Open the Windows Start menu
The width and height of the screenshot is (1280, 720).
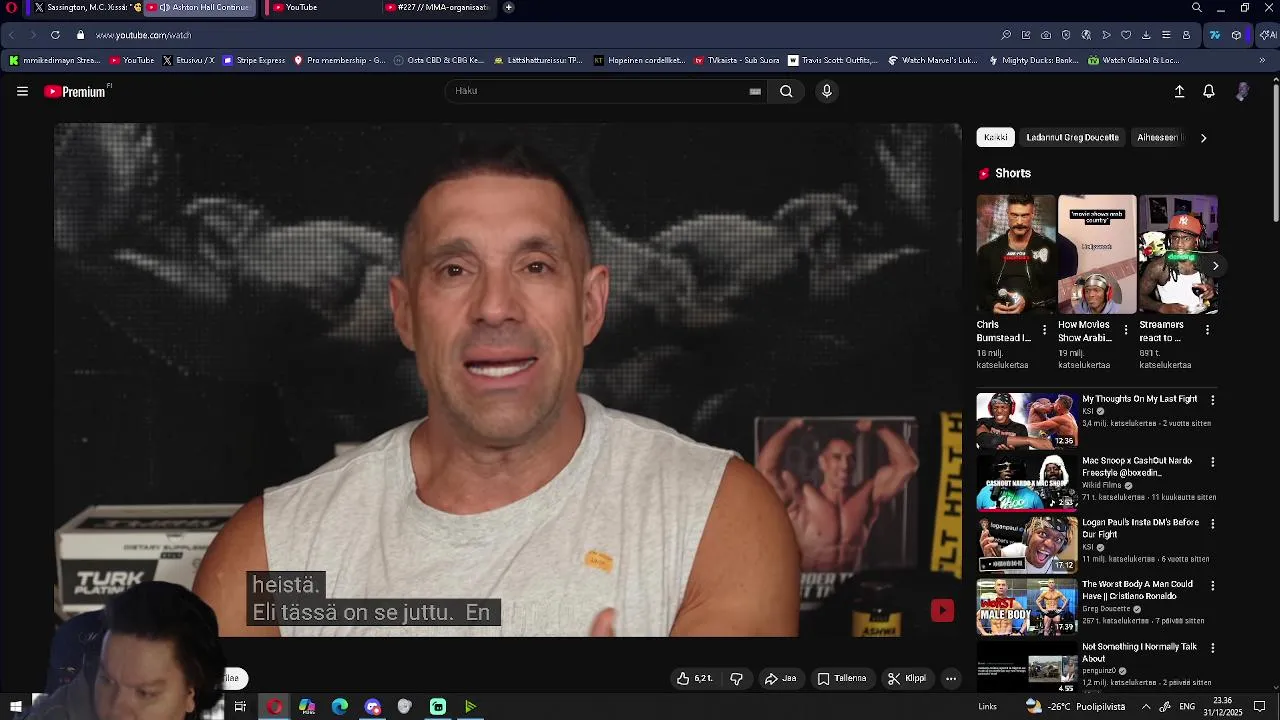tap(15, 707)
